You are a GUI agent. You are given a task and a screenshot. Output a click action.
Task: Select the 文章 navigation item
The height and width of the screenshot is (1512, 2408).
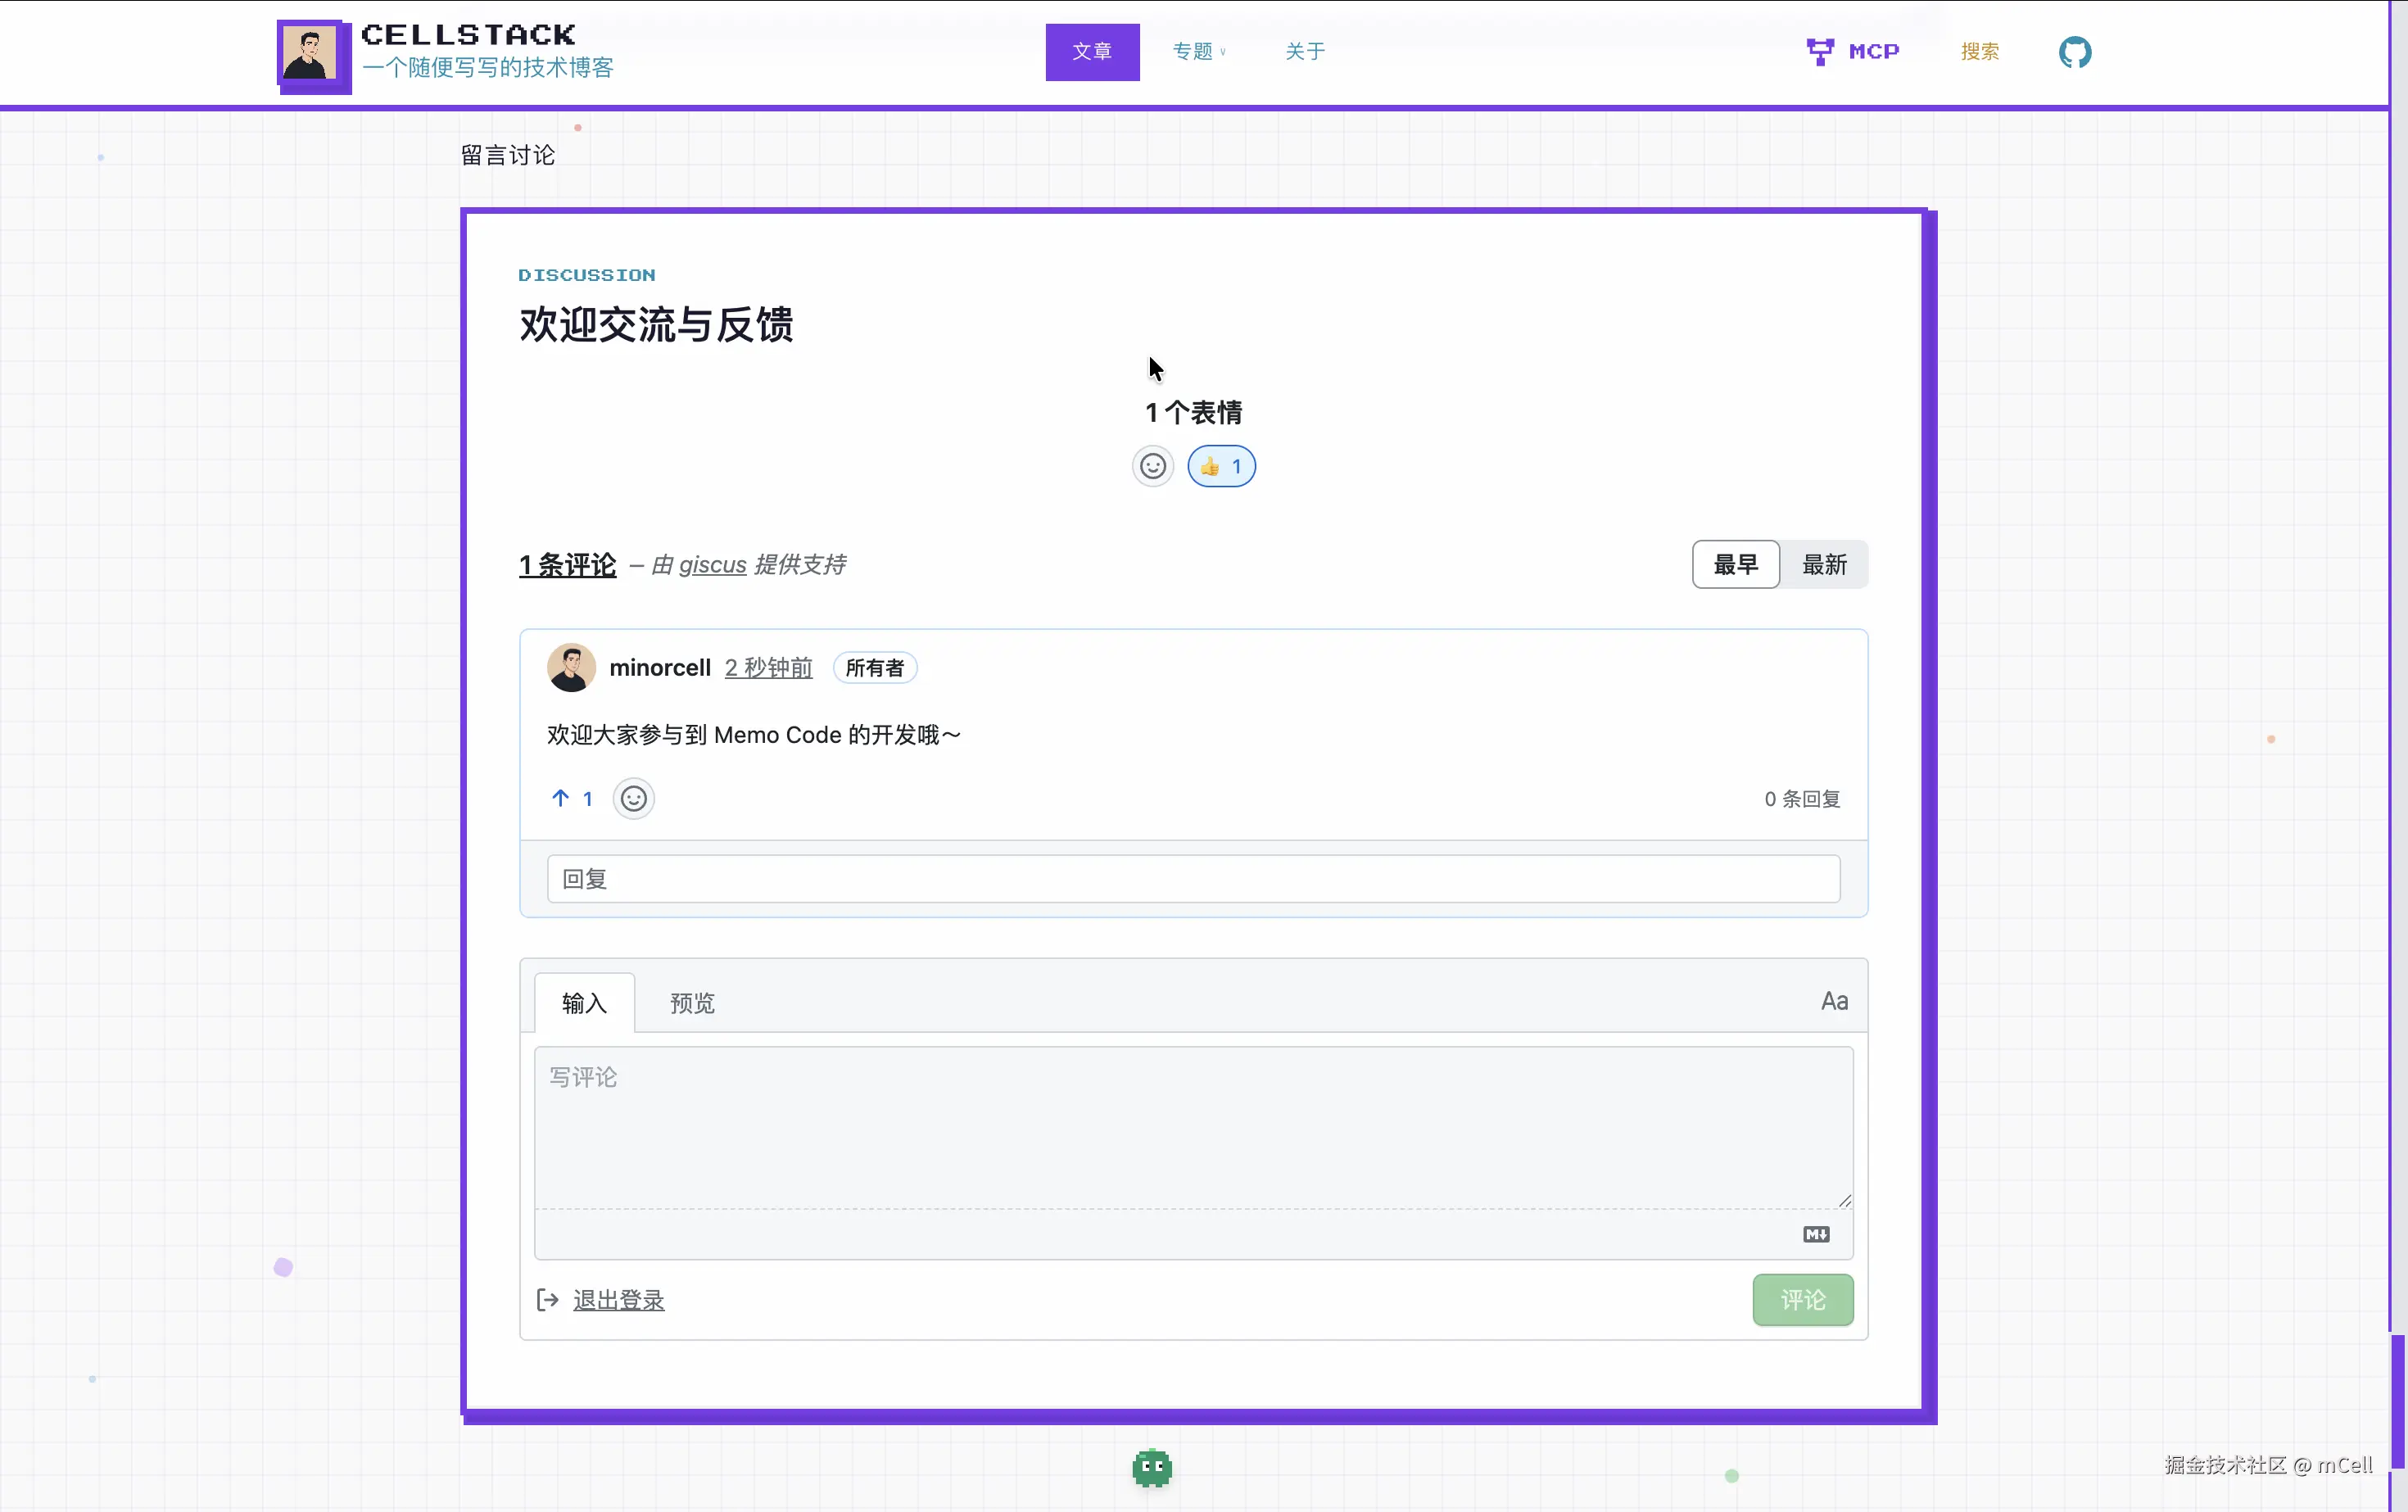click(1092, 51)
